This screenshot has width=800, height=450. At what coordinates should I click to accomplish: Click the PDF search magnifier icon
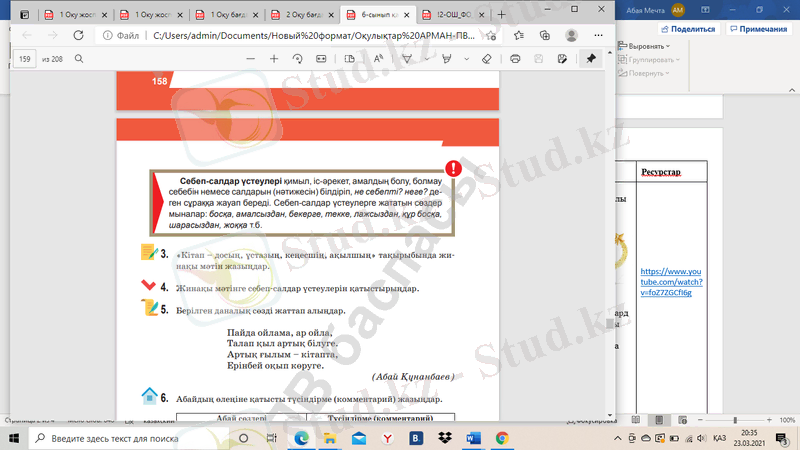coord(76,59)
